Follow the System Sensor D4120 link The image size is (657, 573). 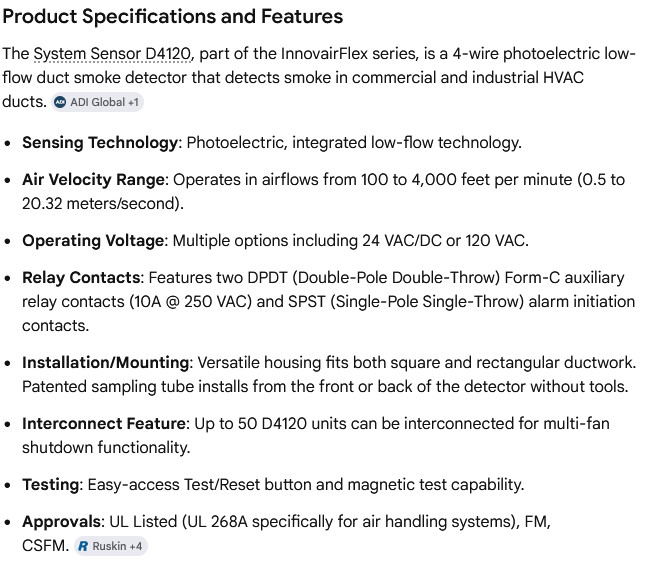tap(112, 54)
